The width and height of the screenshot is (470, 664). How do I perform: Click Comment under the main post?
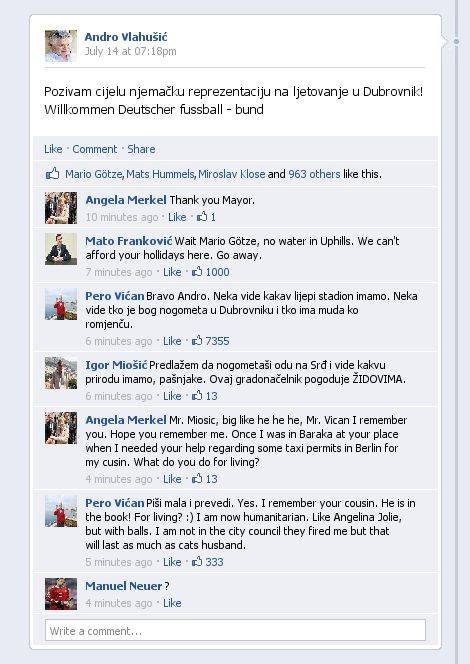[94, 149]
